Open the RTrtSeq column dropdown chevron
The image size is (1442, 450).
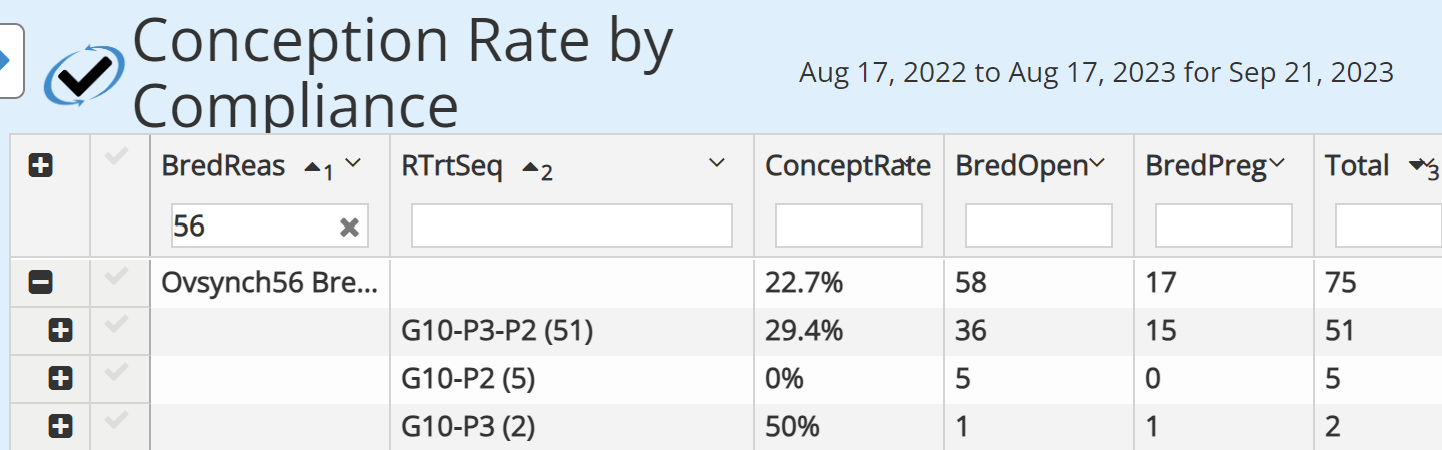tap(716, 165)
